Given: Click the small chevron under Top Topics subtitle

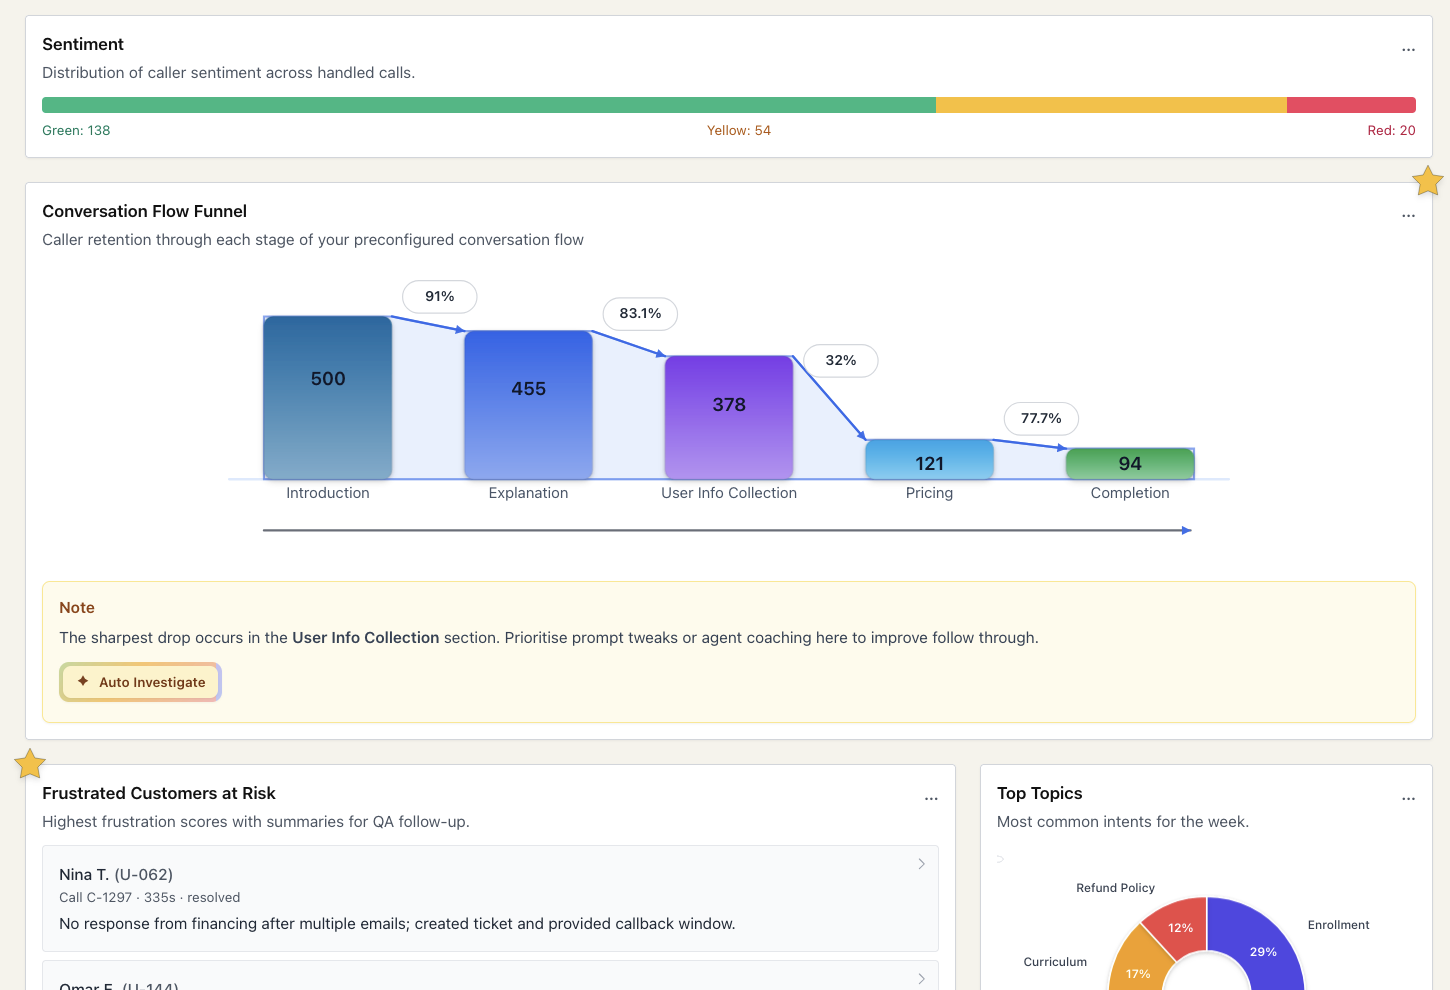Looking at the screenshot, I should pyautogui.click(x=1000, y=859).
